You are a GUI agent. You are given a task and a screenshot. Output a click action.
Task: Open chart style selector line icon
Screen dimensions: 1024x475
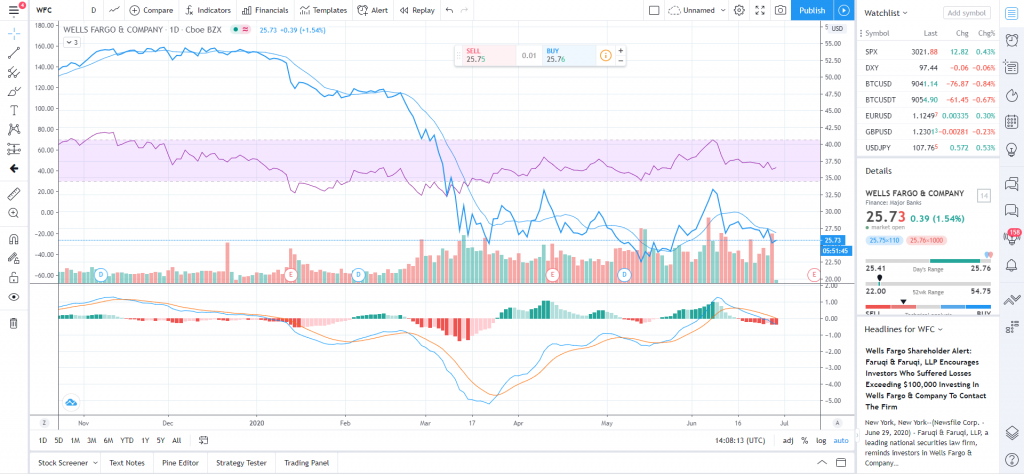pos(114,10)
